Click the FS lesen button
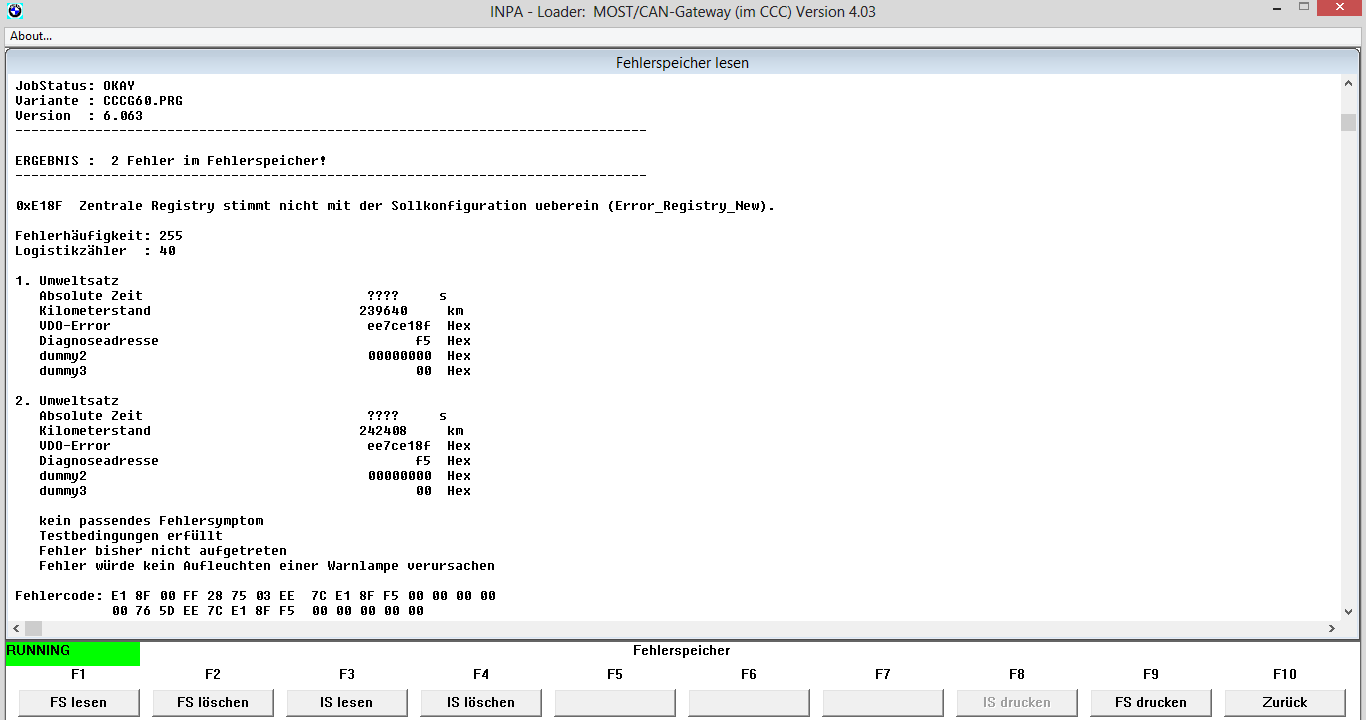1366x720 pixels. [78, 702]
